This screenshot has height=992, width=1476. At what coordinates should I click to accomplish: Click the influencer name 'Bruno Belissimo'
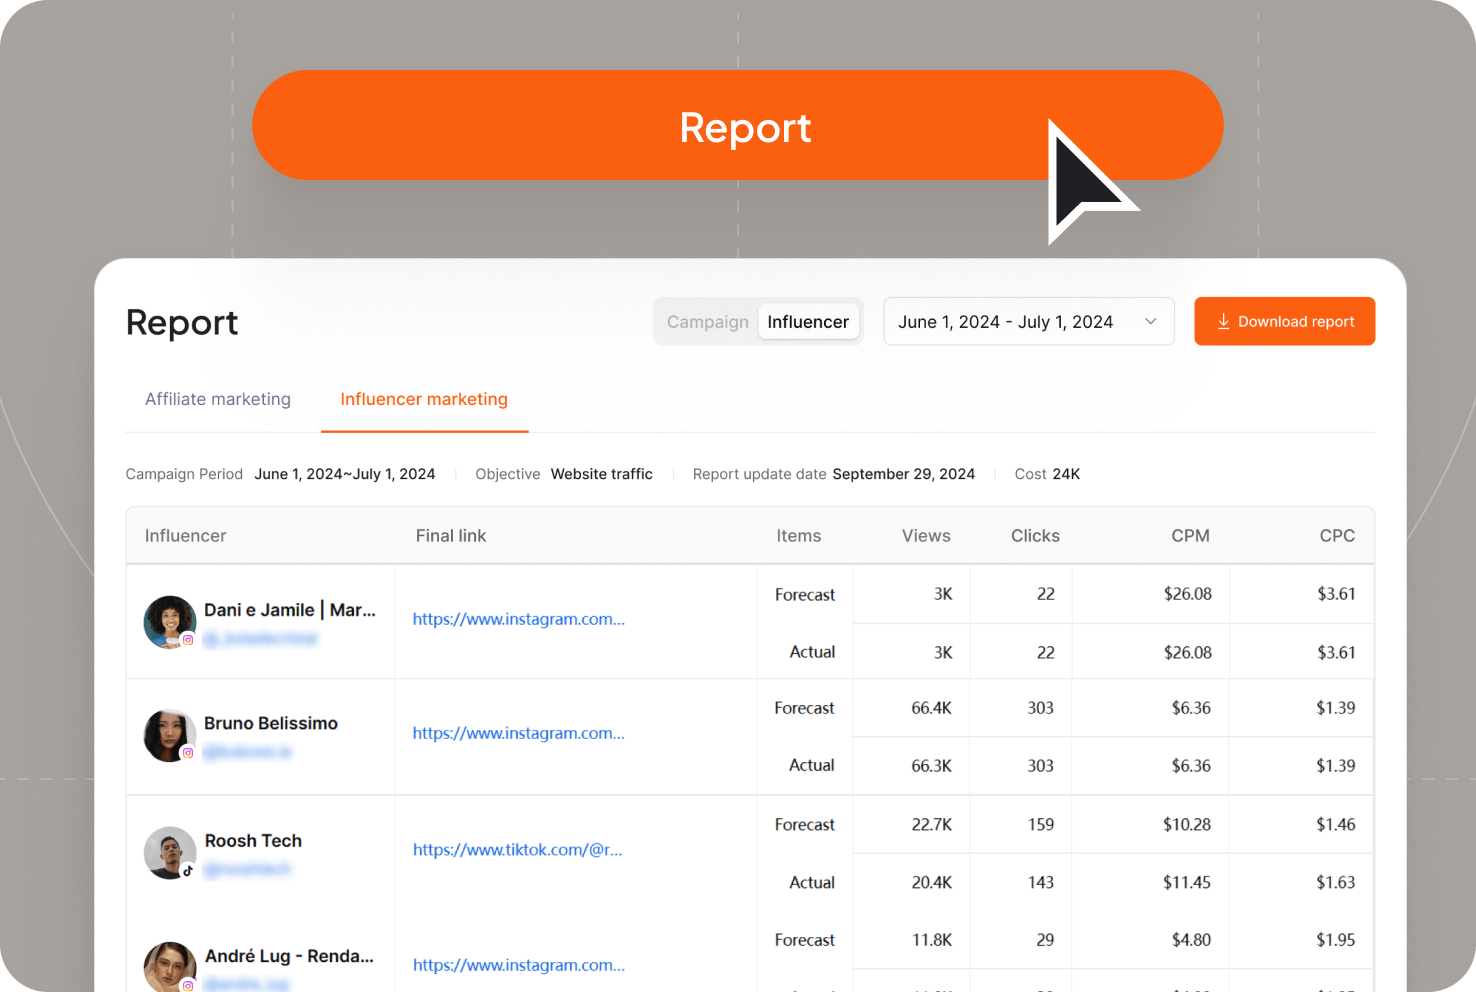[x=271, y=723]
